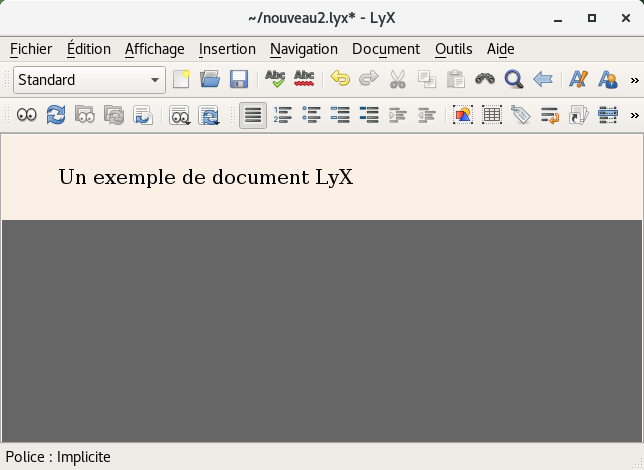Image resolution: width=644 pixels, height=470 pixels.
Task: Insert graphics shapes icon
Action: [x=463, y=115]
